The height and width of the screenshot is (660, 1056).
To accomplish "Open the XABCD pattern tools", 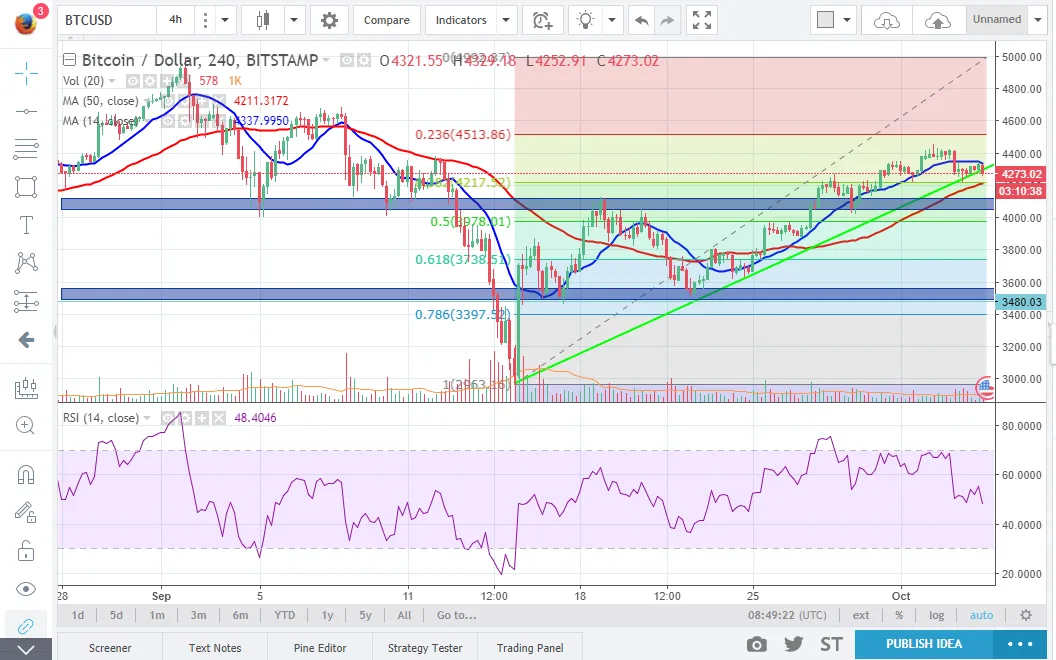I will click(x=26, y=262).
